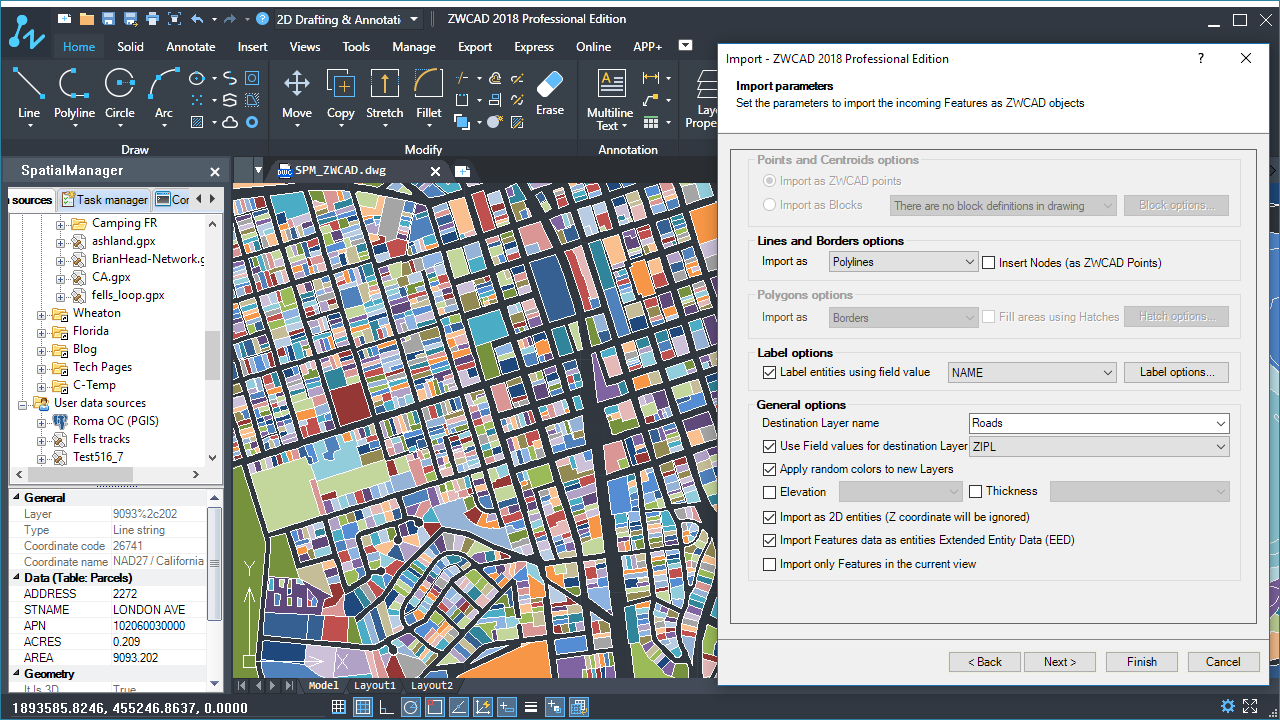Screen dimensions: 1280x720
Task: Click the hatch tool in Draw panel
Action: point(197,122)
